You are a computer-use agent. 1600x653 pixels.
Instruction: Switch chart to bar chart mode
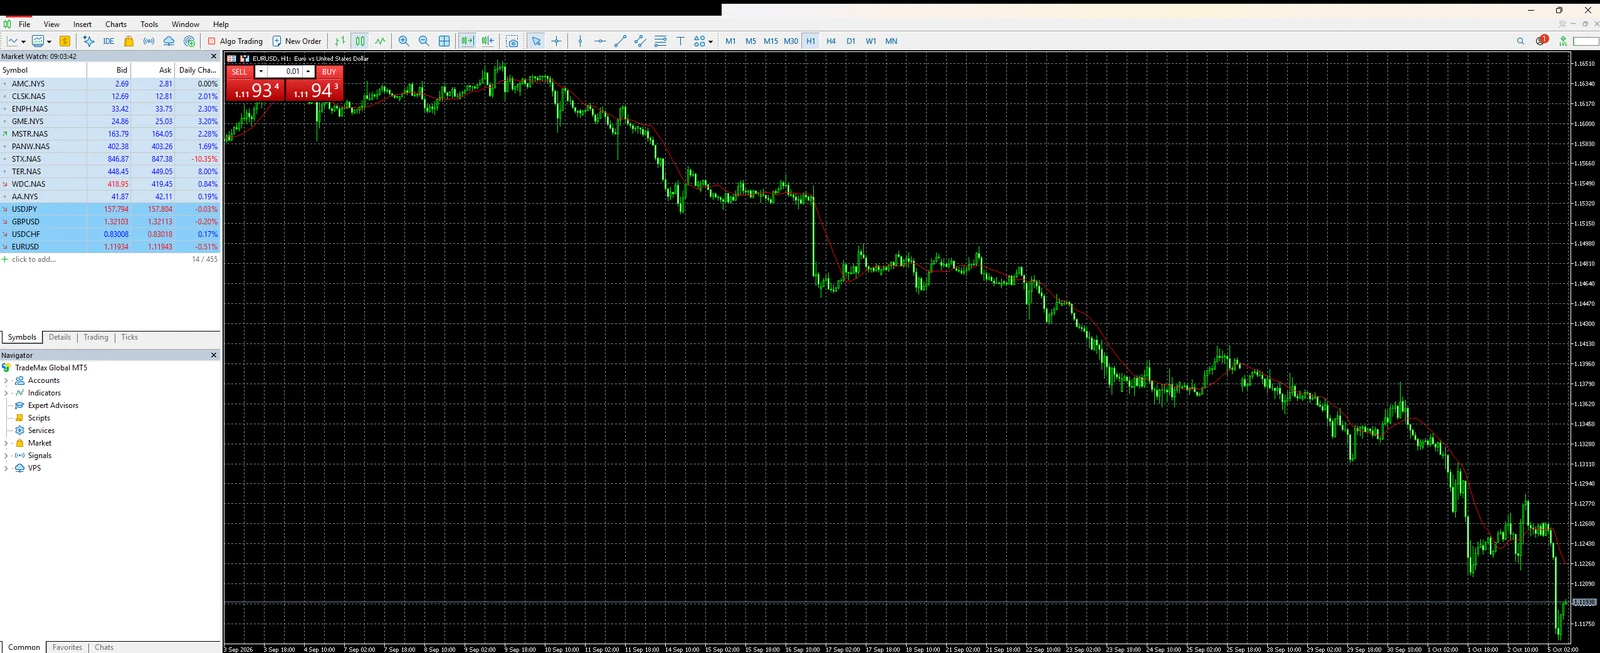340,41
